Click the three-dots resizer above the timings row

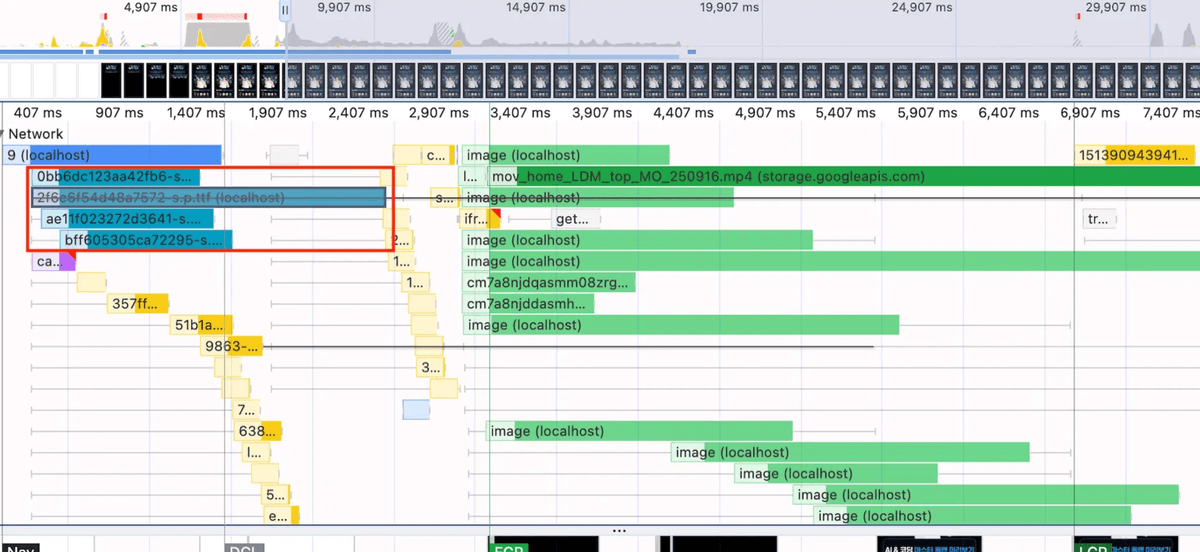(x=619, y=530)
